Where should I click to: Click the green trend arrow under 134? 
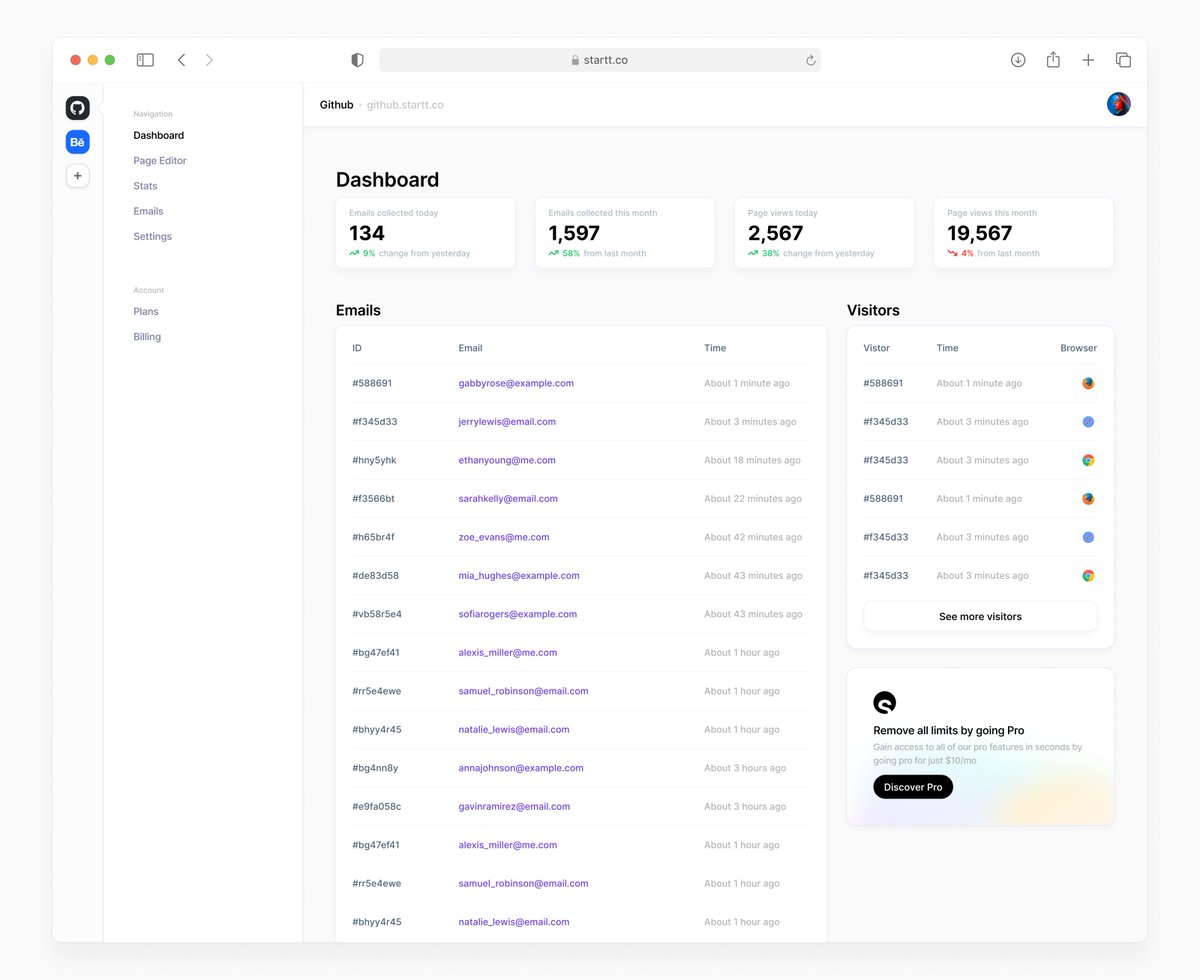point(354,253)
